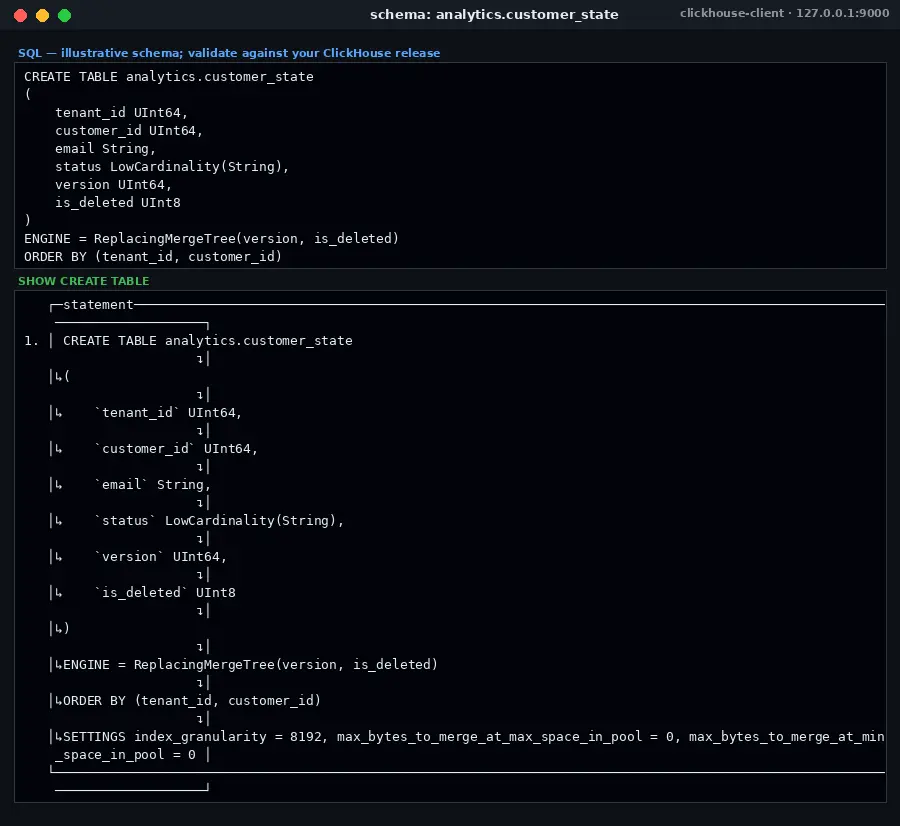
Task: Click the backticked `customer_id` UInt64 output line
Action: pos(176,449)
